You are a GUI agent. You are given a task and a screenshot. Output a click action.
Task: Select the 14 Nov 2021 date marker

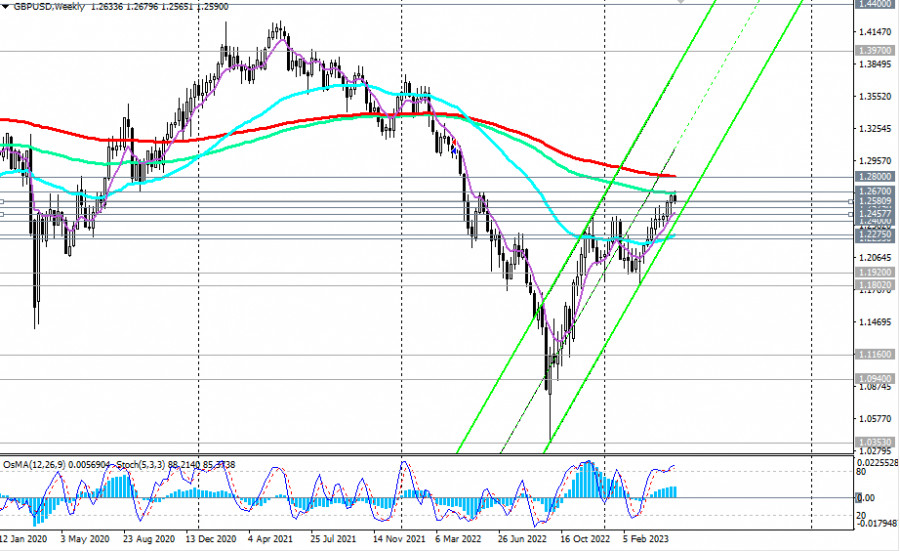(394, 536)
